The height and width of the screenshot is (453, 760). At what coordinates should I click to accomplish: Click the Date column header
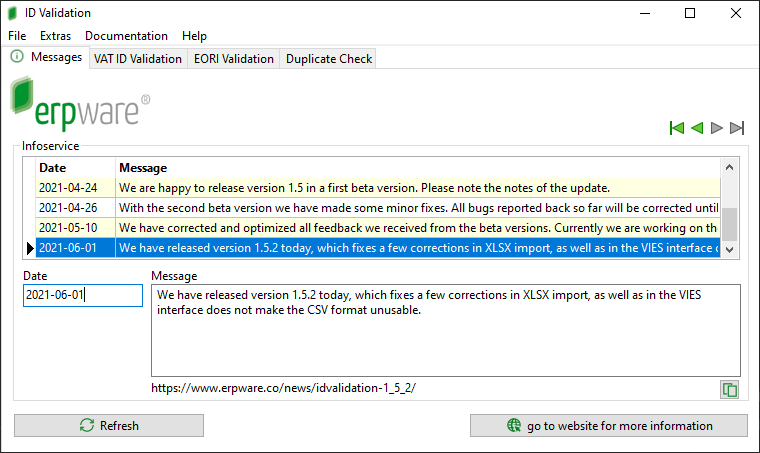[76, 168]
